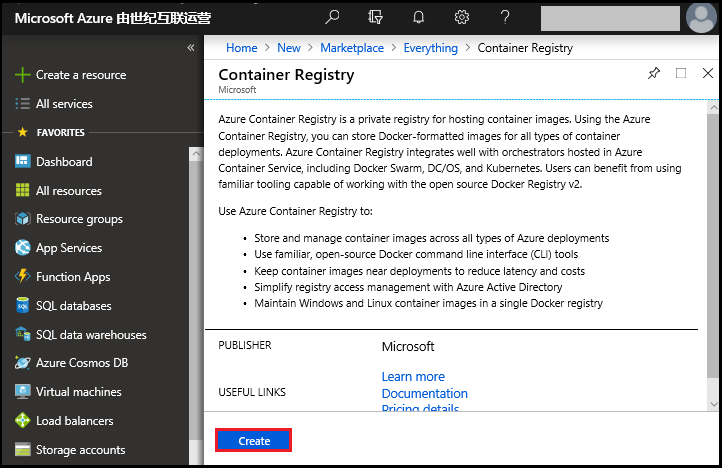Go to Home breadcrumb
Image resolution: width=722 pixels, height=468 pixels.
click(241, 48)
